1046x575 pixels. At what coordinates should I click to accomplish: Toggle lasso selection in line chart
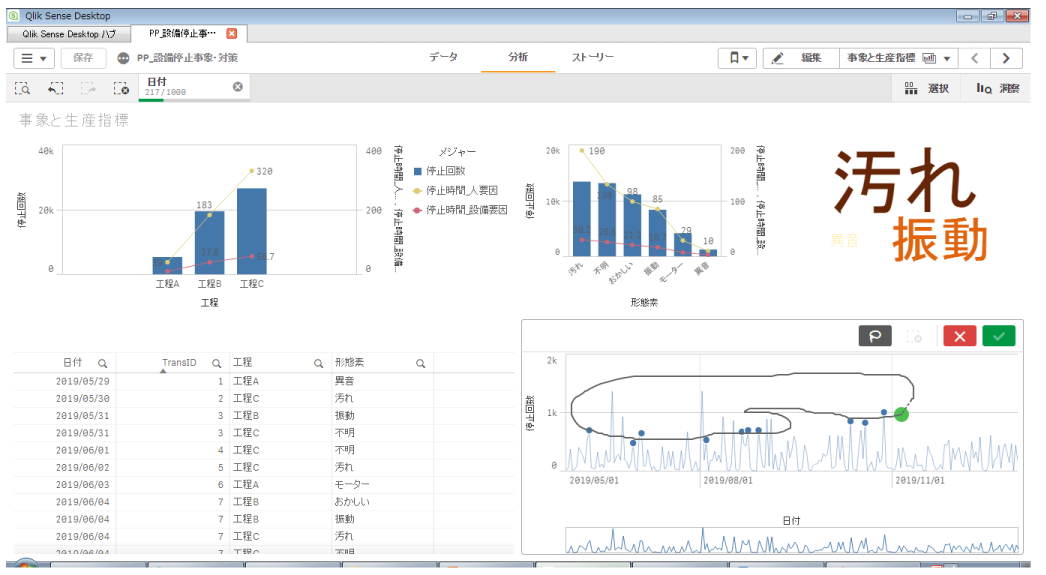pyautogui.click(x=875, y=336)
